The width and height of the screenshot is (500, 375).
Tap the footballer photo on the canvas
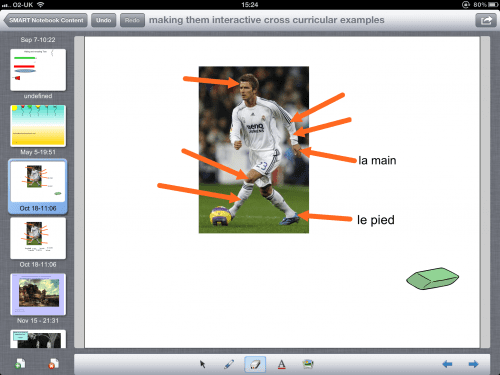pyautogui.click(x=254, y=150)
